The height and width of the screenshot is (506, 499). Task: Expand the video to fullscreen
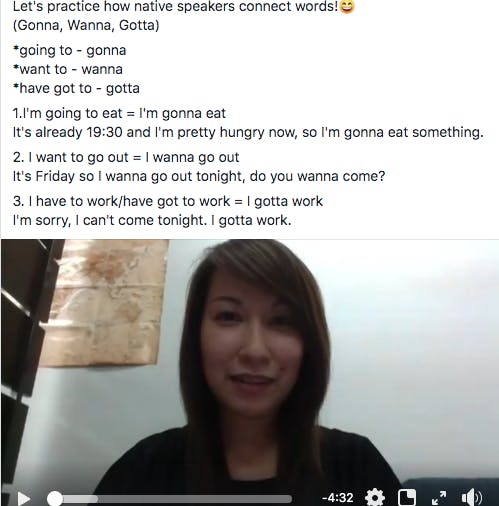[x=439, y=498]
